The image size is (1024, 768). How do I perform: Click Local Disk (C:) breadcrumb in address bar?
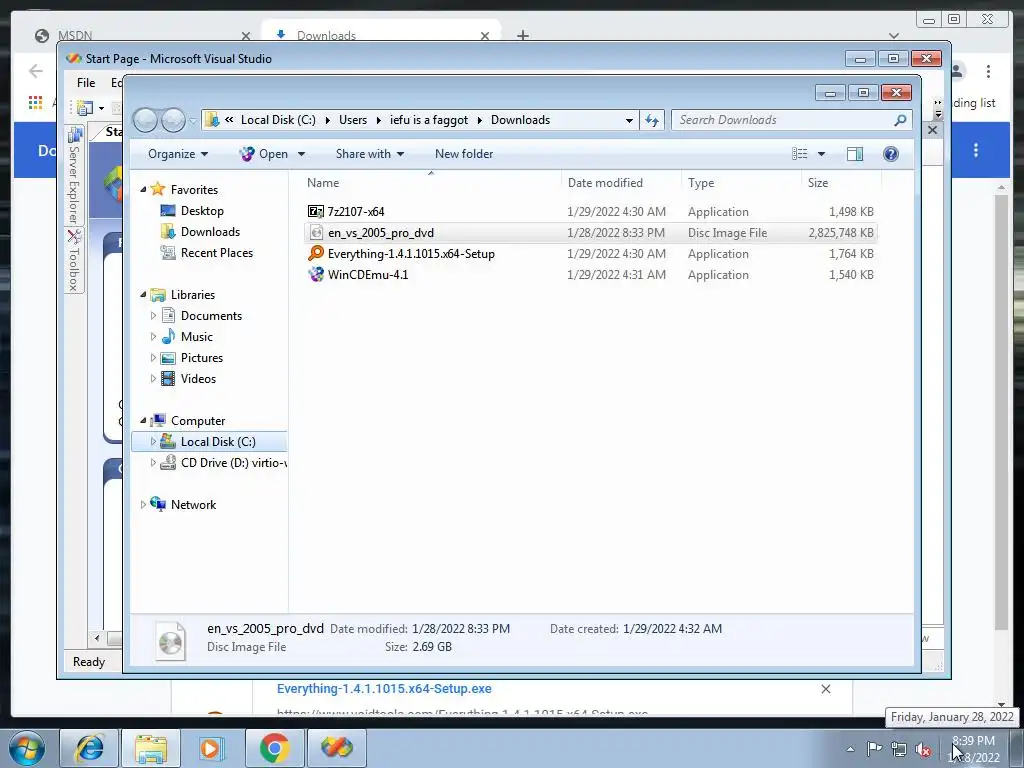coord(278,120)
